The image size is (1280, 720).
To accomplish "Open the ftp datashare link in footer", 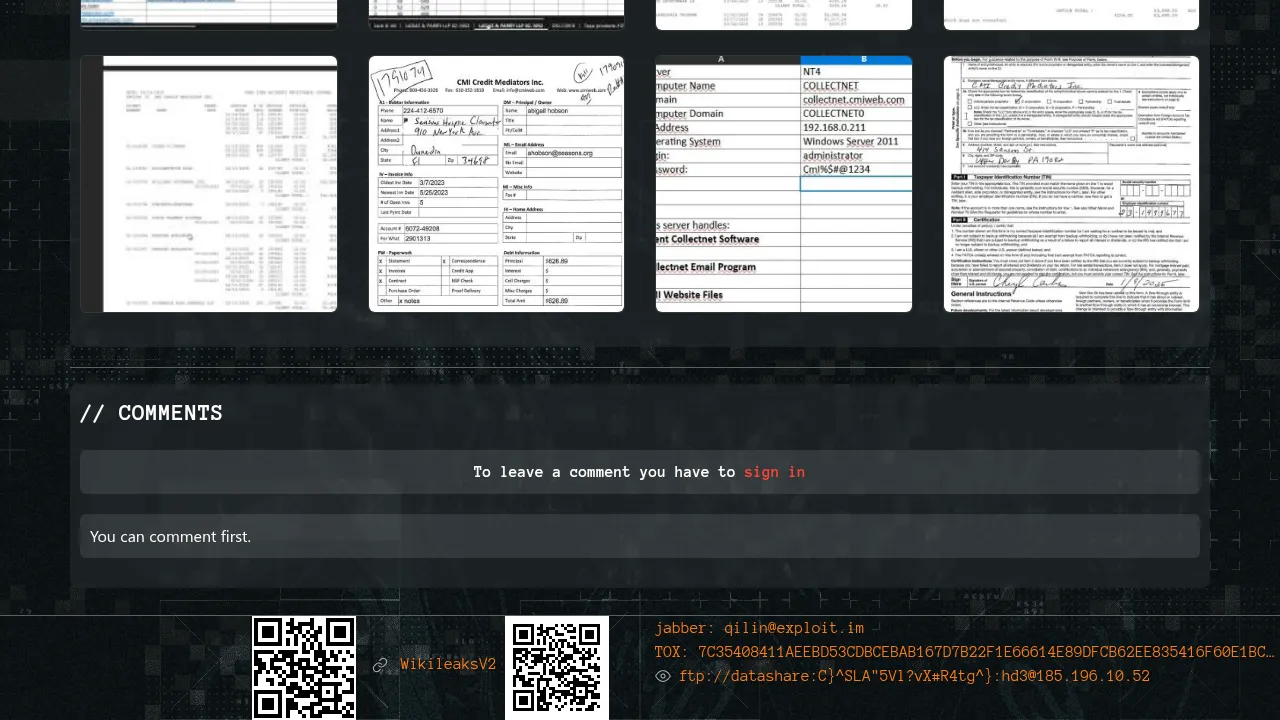I will point(914,676).
